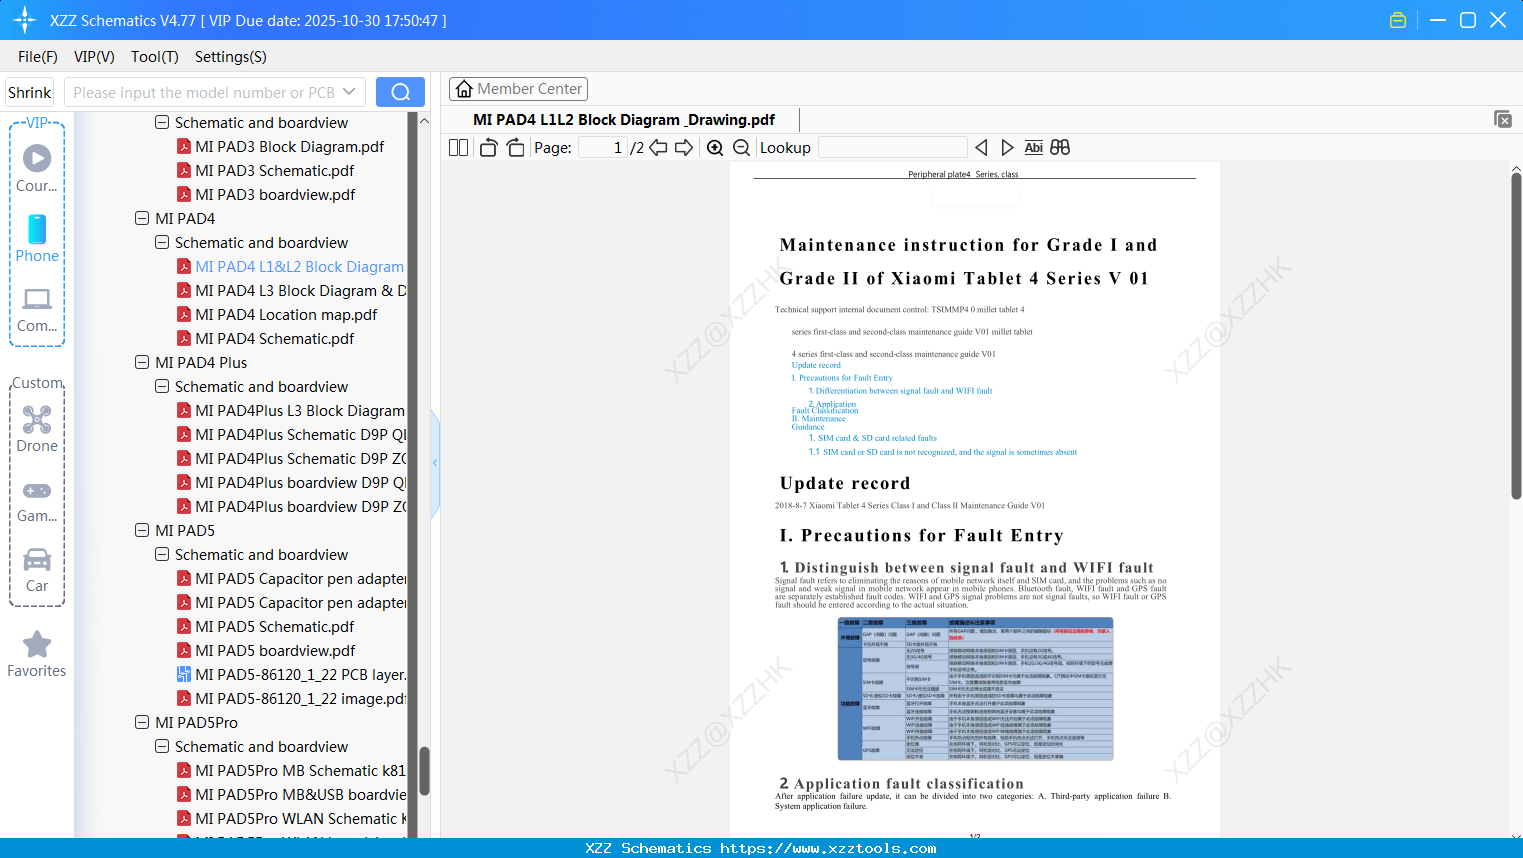Collapse the MI PAD4 Plus tree node
The height and width of the screenshot is (858, 1523).
point(142,362)
